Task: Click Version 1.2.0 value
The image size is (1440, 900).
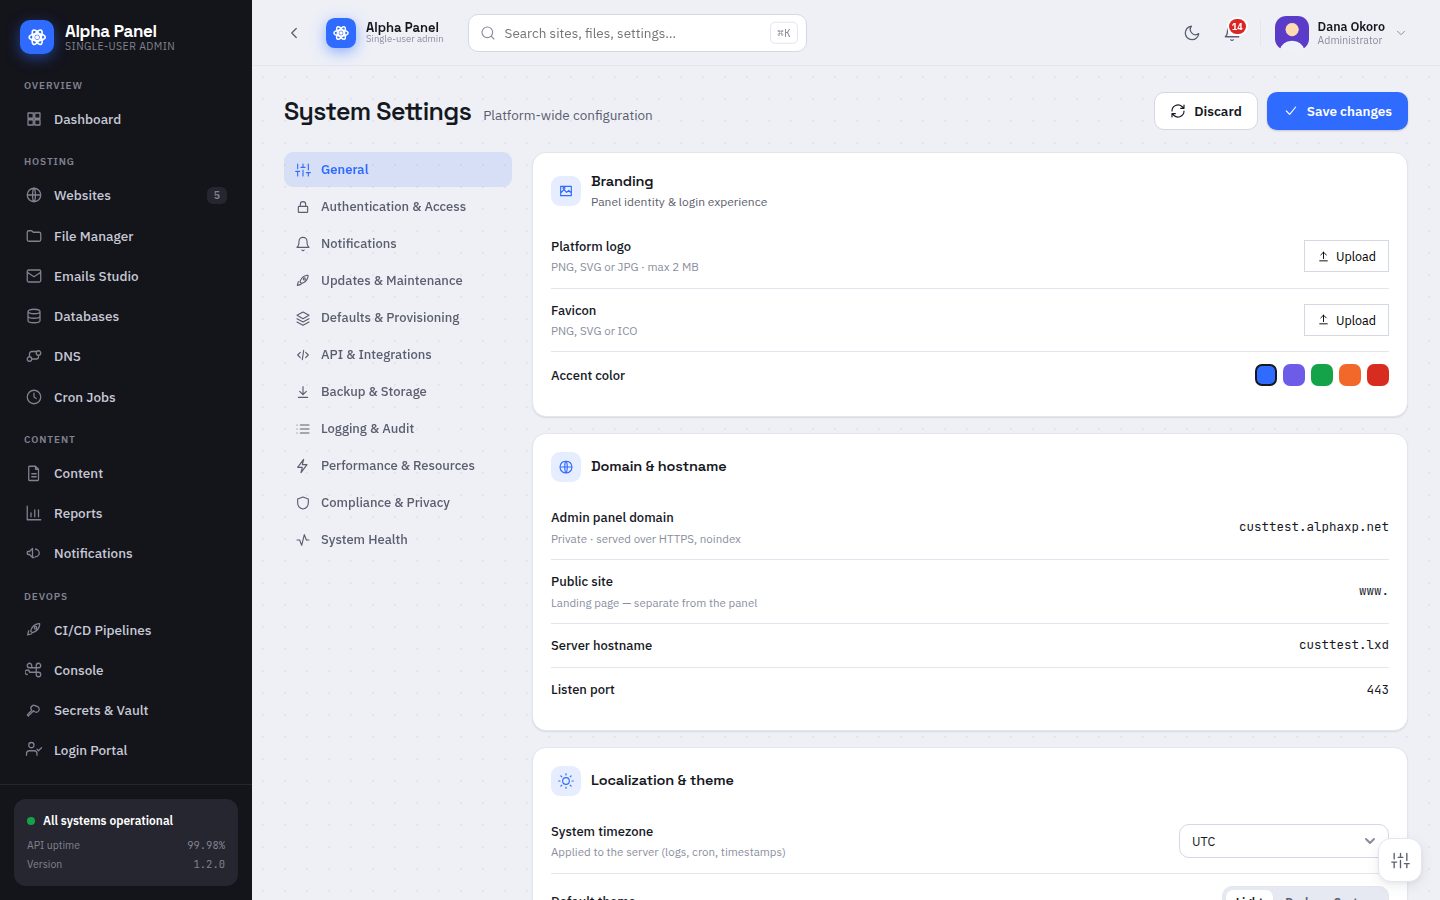Action: [209, 864]
